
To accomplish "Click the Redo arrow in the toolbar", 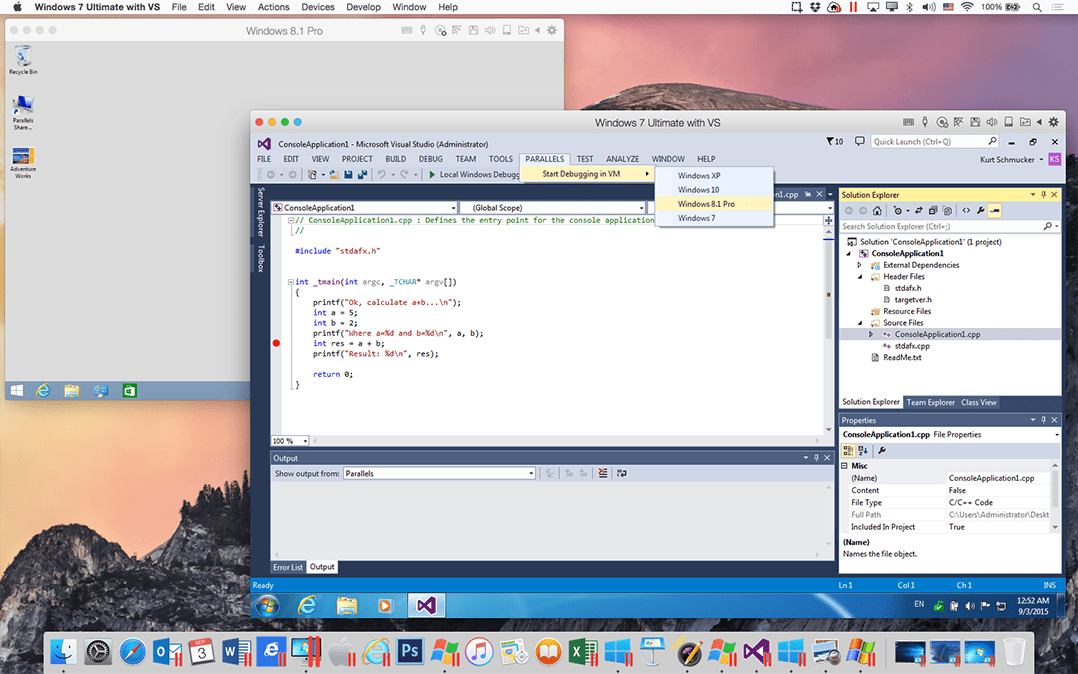I will point(404,175).
